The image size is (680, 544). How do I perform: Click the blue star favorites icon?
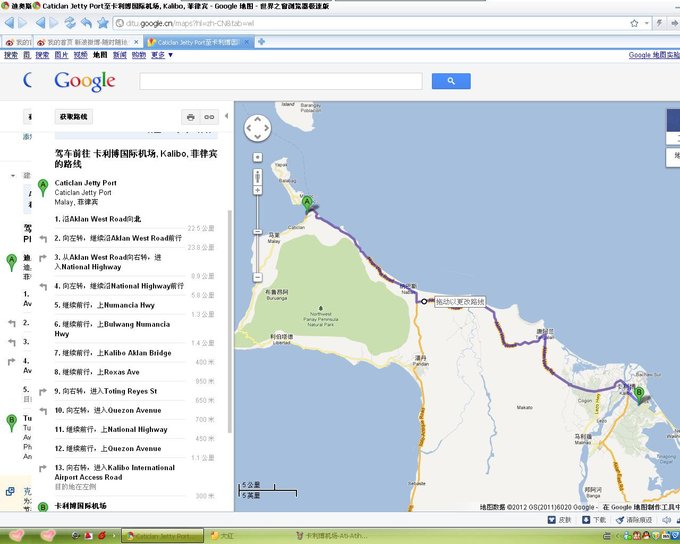(103, 23)
